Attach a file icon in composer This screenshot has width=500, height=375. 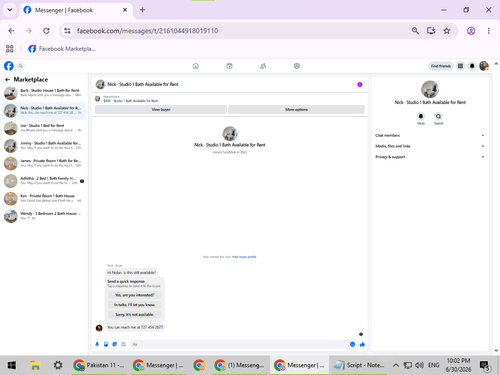pyautogui.click(x=106, y=344)
